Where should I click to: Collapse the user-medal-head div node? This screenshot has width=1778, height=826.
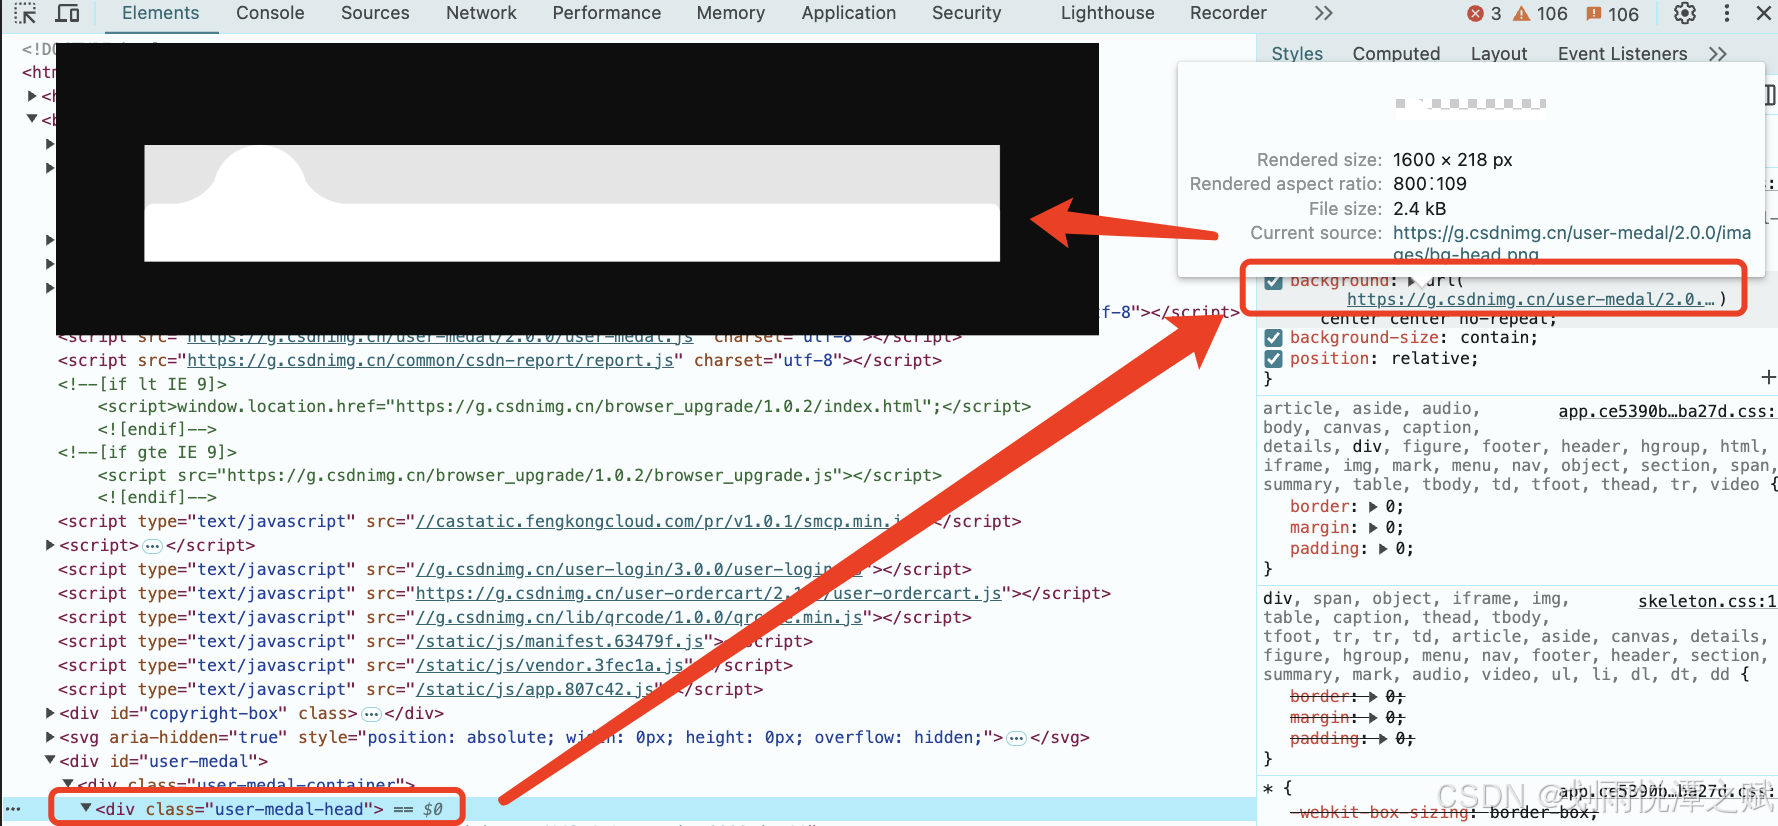86,808
